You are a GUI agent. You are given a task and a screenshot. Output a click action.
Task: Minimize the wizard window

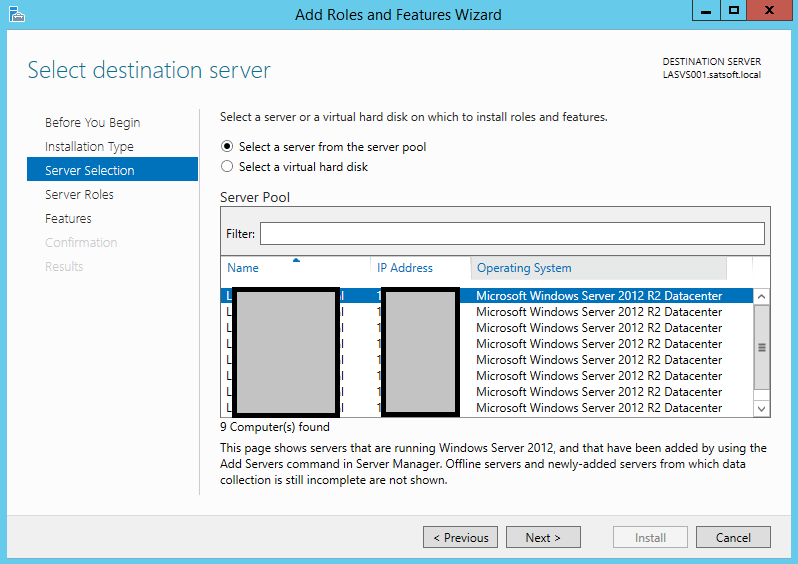pyautogui.click(x=706, y=11)
